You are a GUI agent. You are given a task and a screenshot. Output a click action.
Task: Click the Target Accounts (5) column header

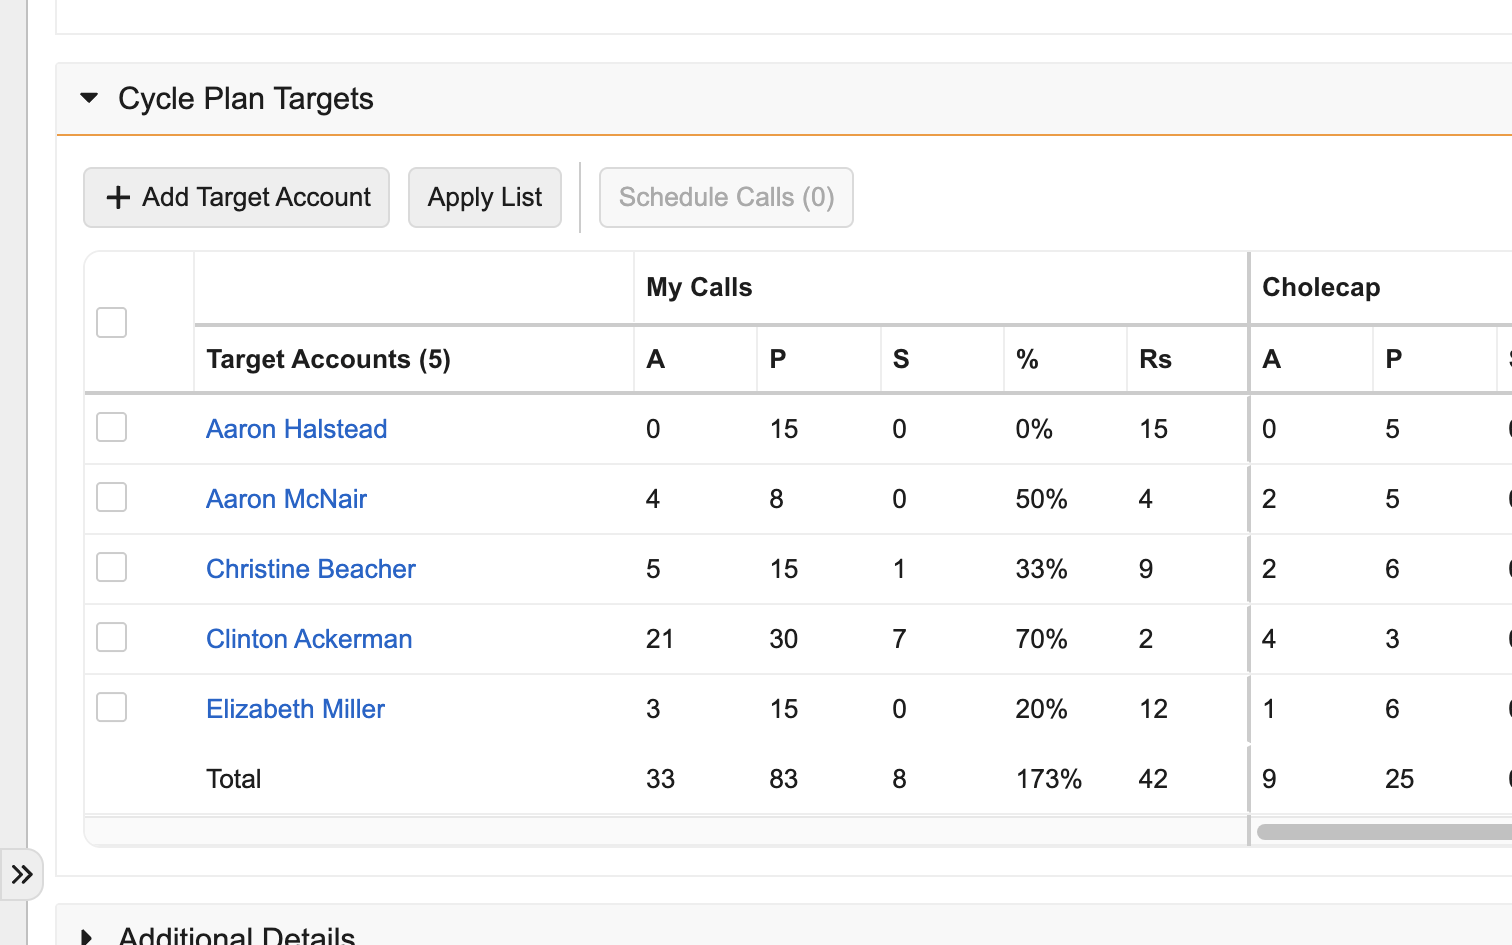(328, 359)
